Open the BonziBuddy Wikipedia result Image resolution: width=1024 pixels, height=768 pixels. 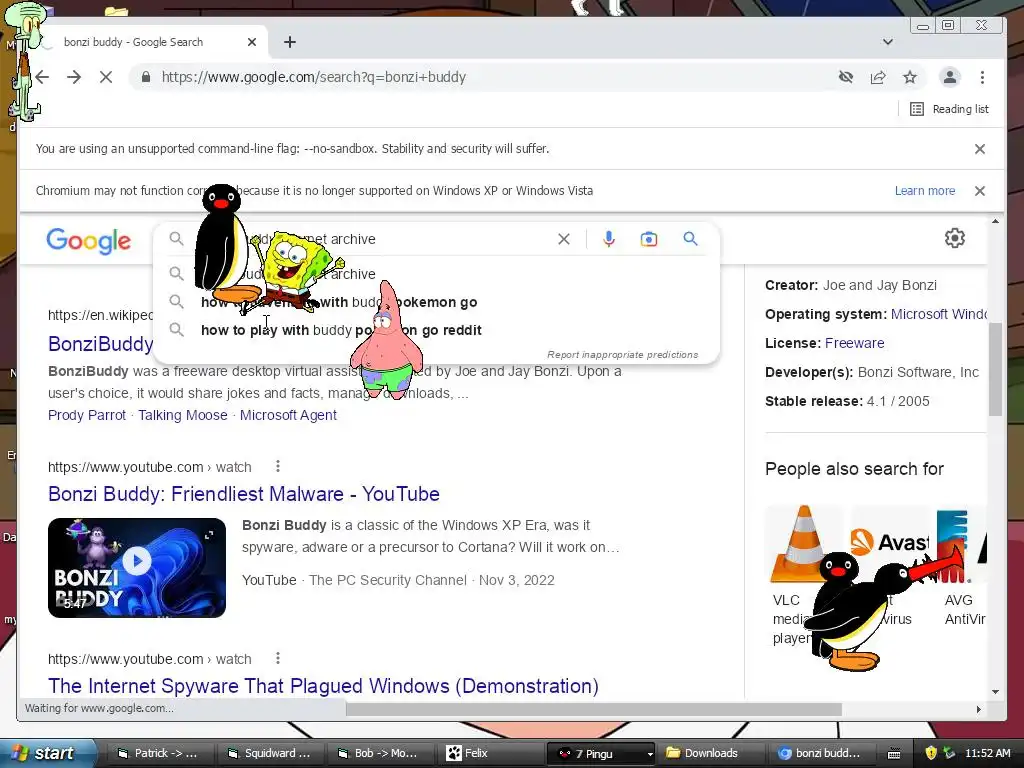101,344
